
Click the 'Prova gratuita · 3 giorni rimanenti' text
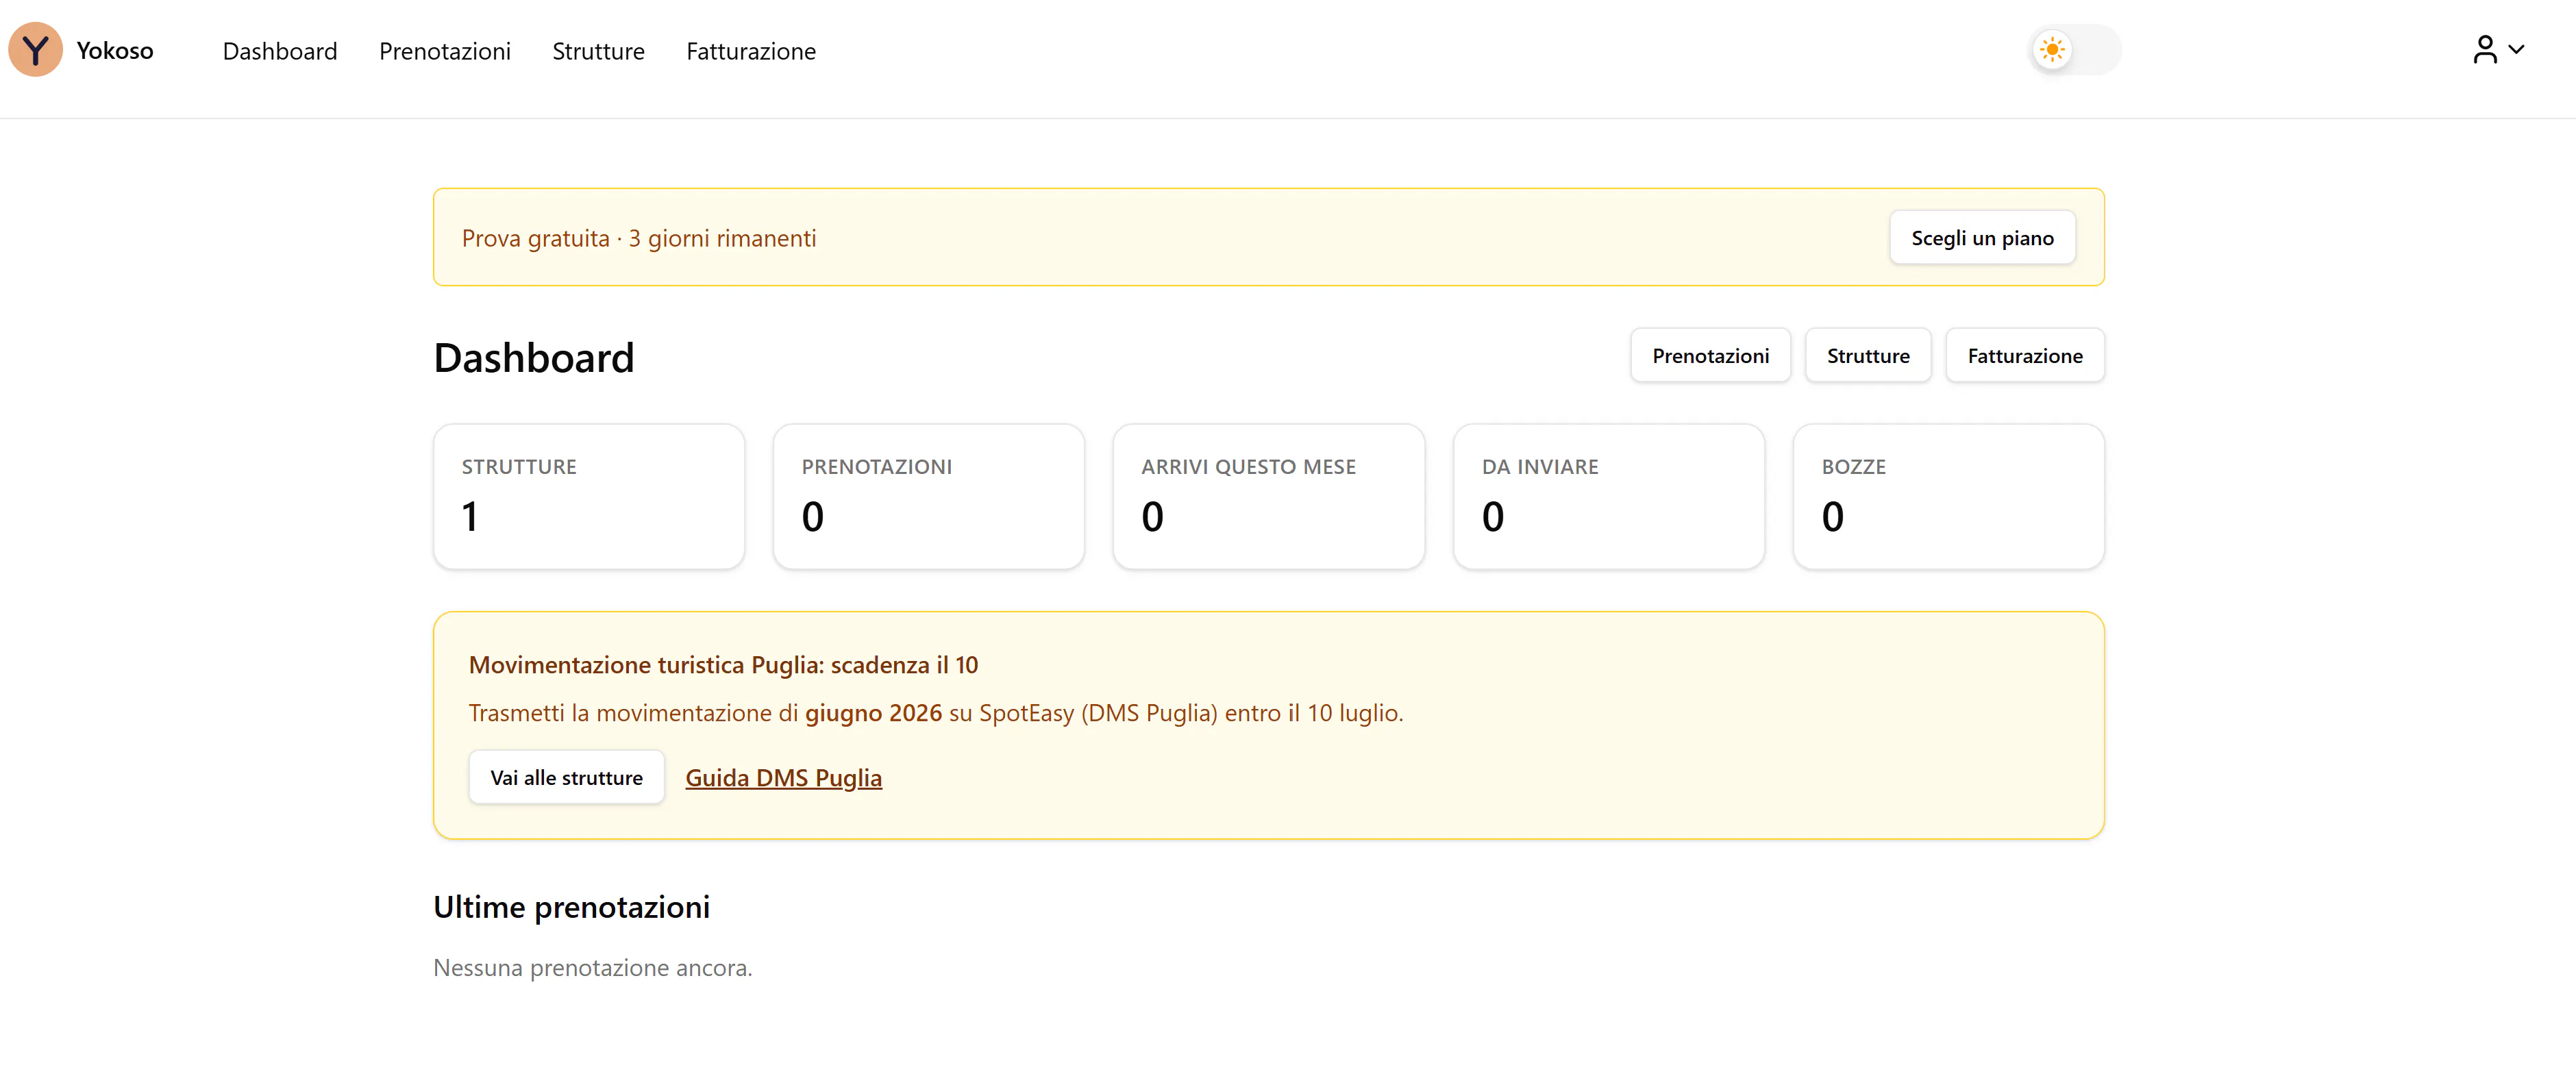click(639, 238)
